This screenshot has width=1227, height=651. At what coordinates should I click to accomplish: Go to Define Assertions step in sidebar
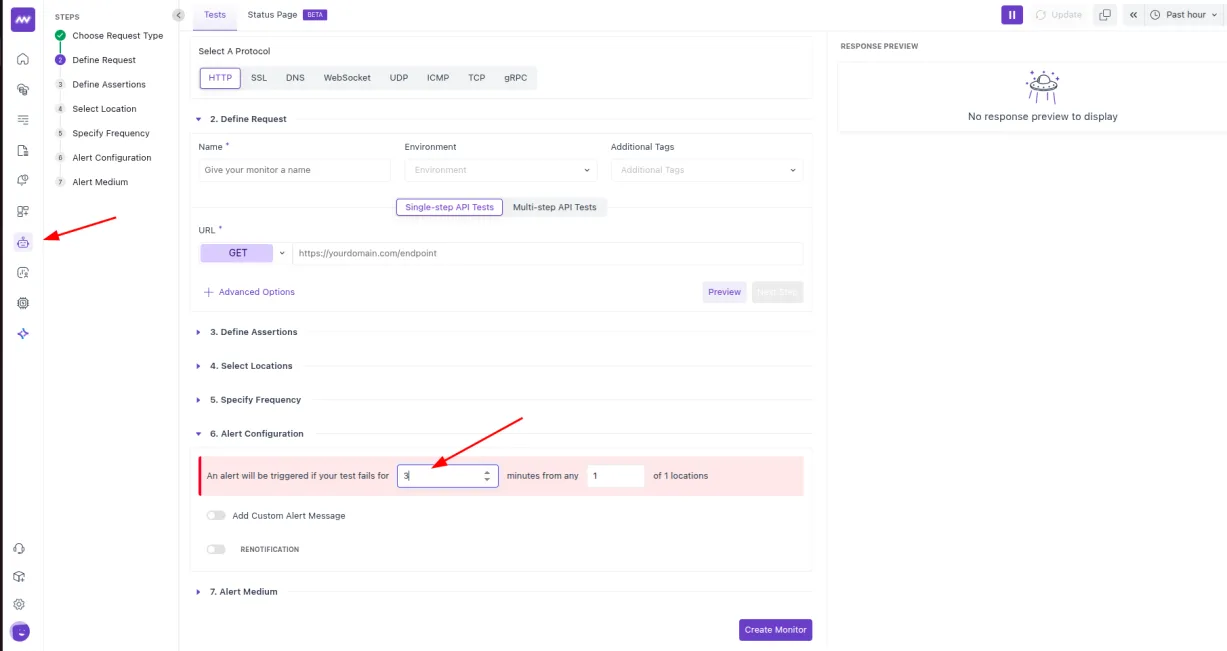point(109,85)
